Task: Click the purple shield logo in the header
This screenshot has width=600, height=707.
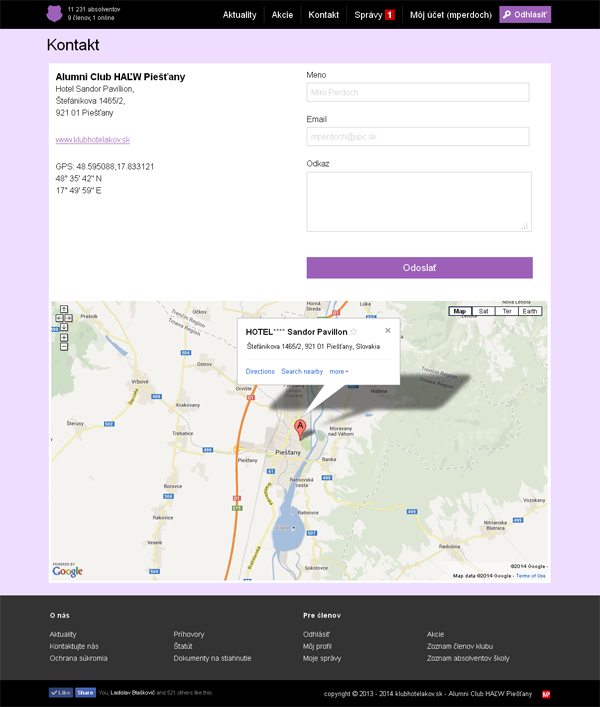Action: point(55,14)
